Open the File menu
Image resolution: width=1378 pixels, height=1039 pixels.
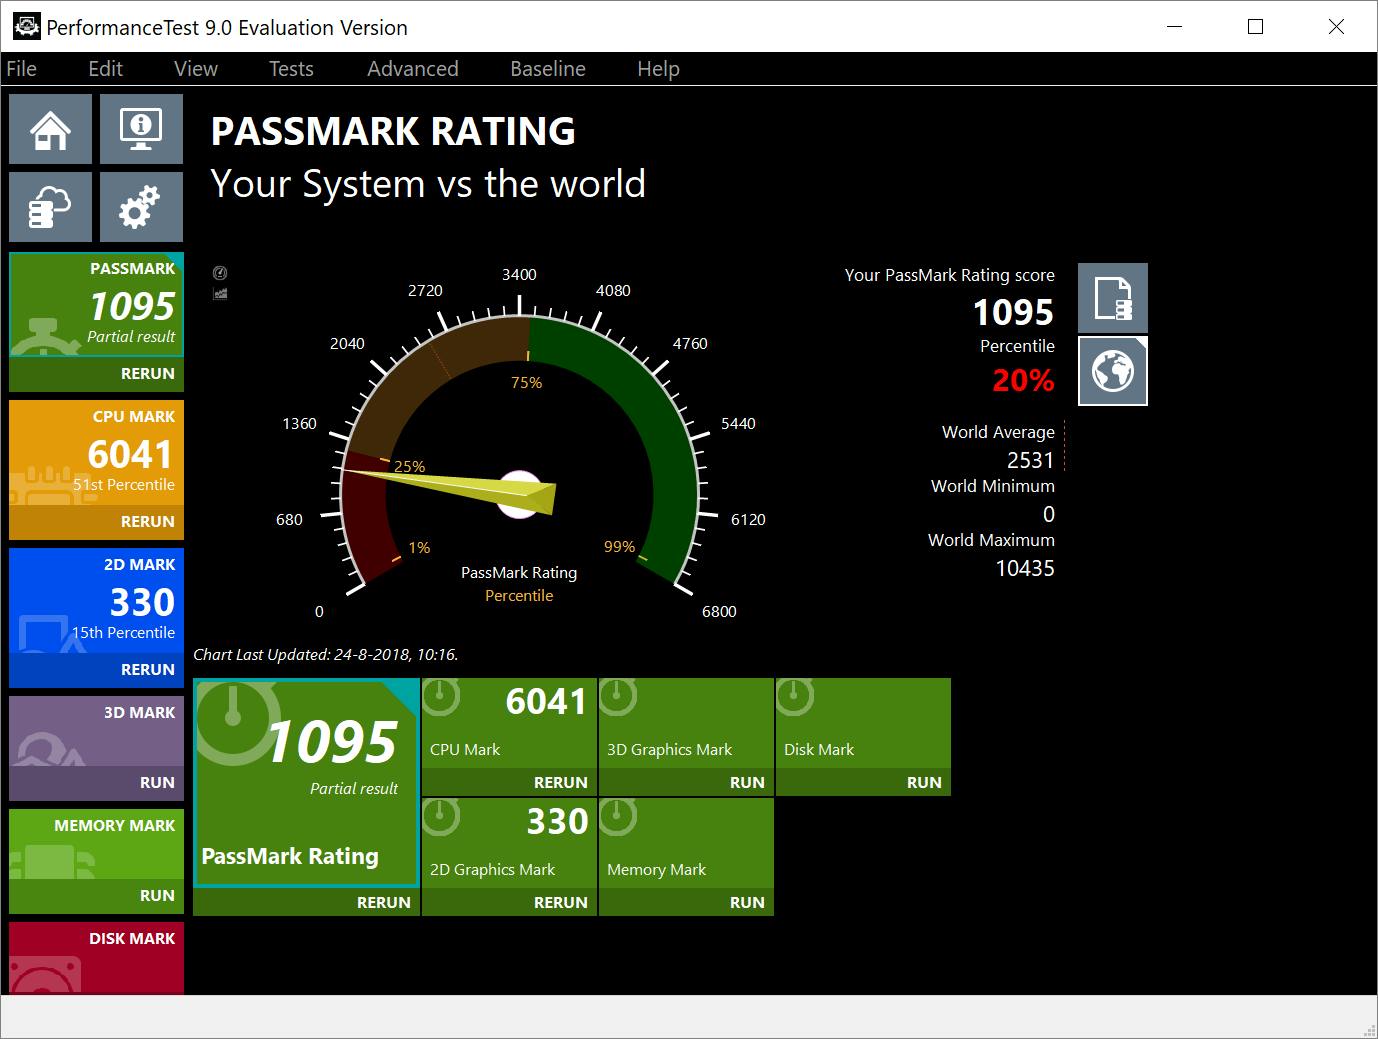(x=21, y=69)
